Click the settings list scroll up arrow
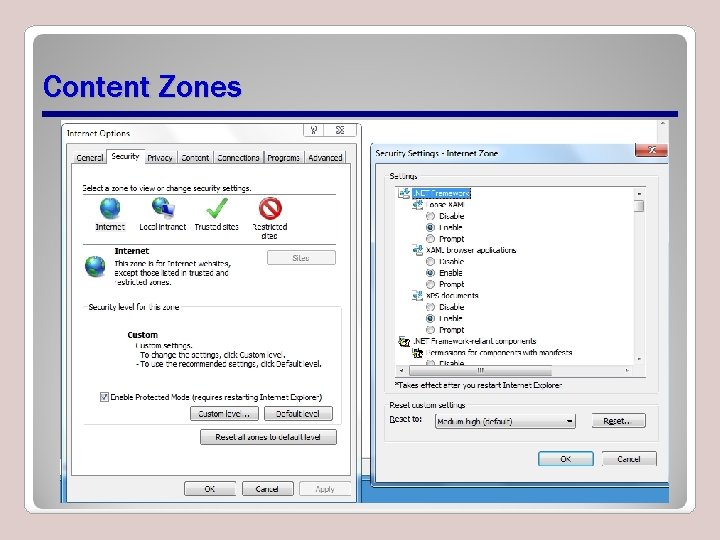The width and height of the screenshot is (720, 540). coord(639,193)
